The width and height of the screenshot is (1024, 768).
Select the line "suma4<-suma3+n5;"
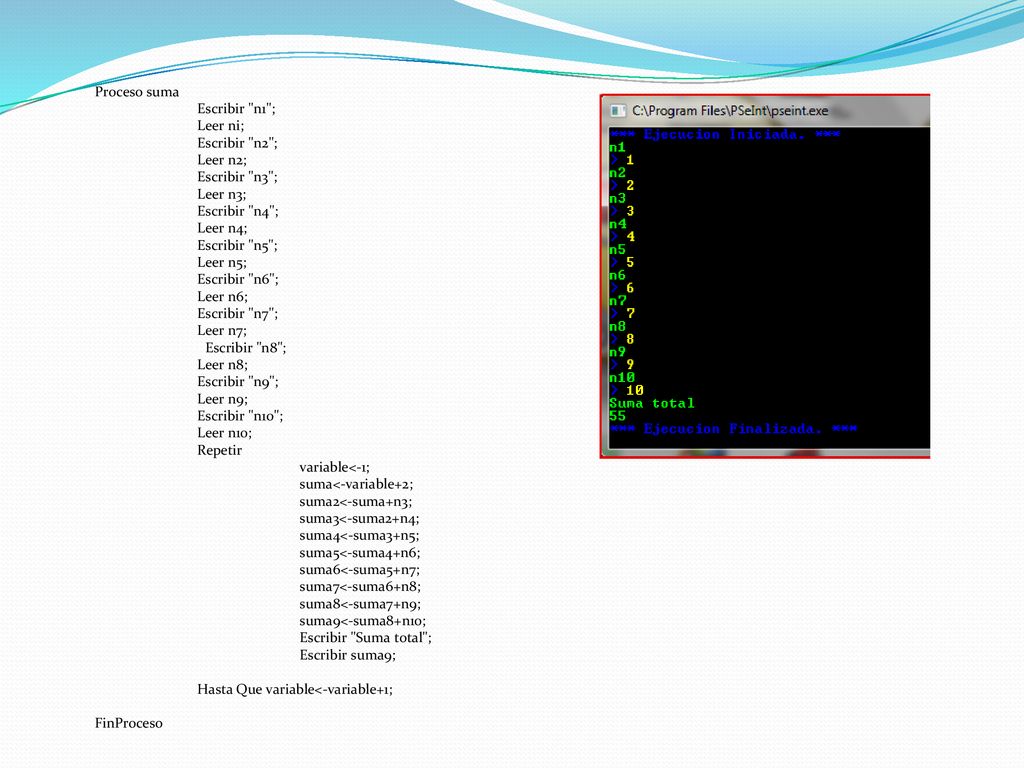359,536
